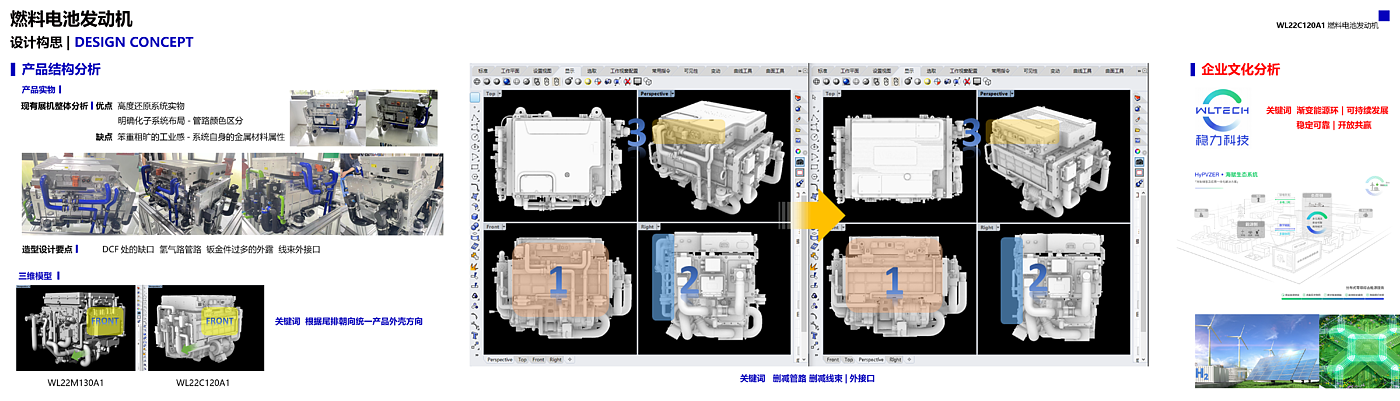Click red X icon in left window toolbar
This screenshot has width=1400, height=401.
tap(627, 82)
